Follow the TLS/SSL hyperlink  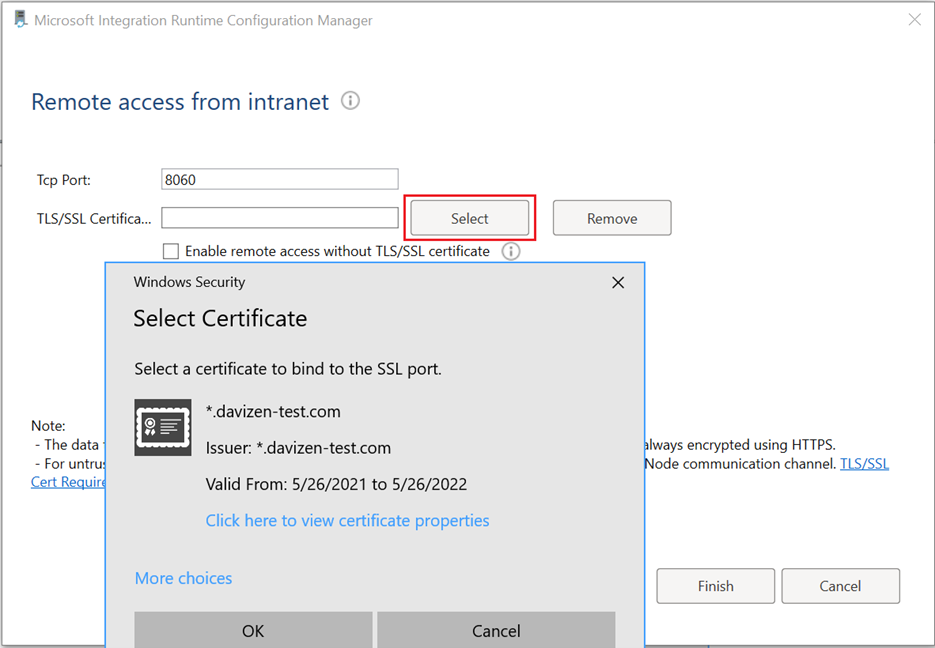[x=864, y=463]
